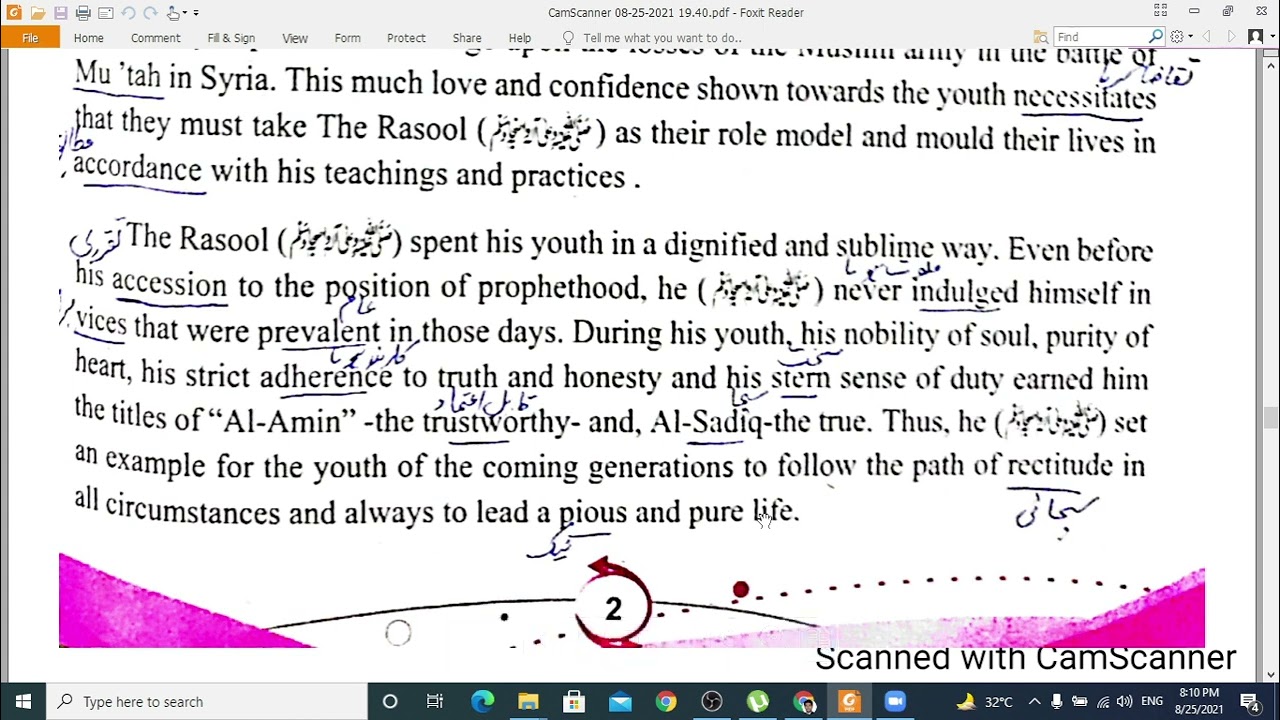Open the Fill & Sign tab
The width and height of the screenshot is (1280, 720).
click(231, 38)
